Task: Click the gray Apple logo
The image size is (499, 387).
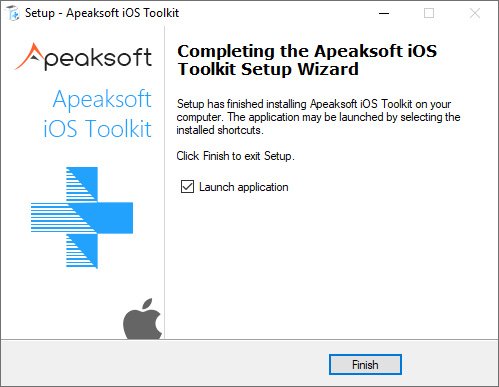Action: pos(142,318)
